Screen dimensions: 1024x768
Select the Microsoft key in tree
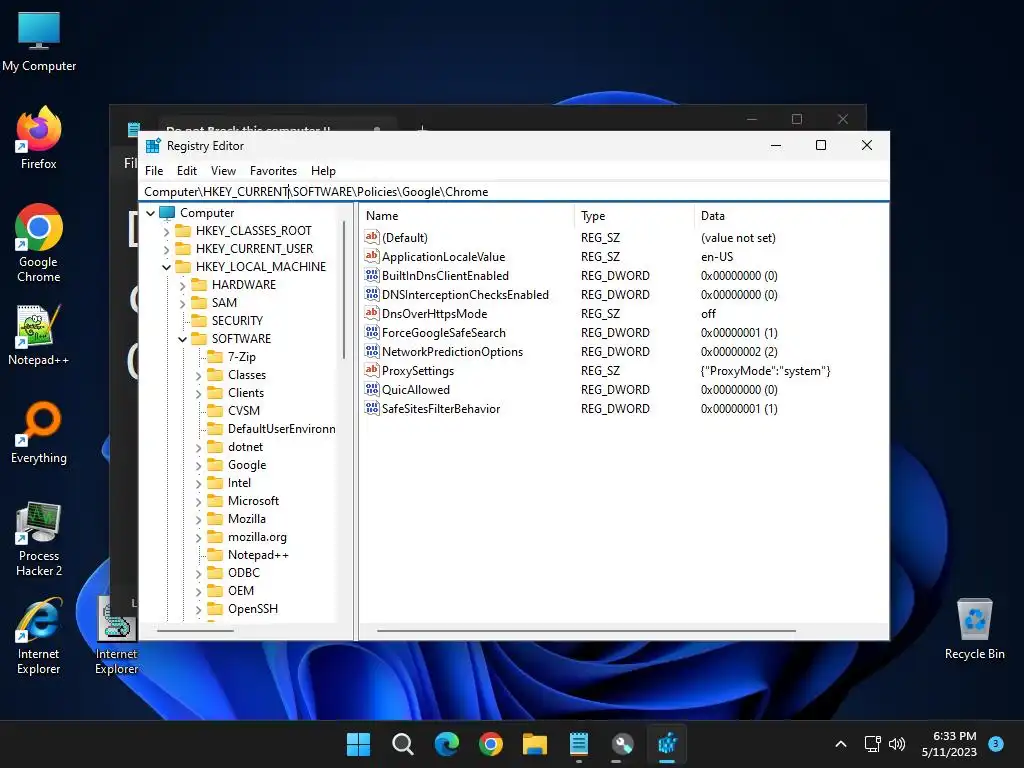tap(253, 500)
